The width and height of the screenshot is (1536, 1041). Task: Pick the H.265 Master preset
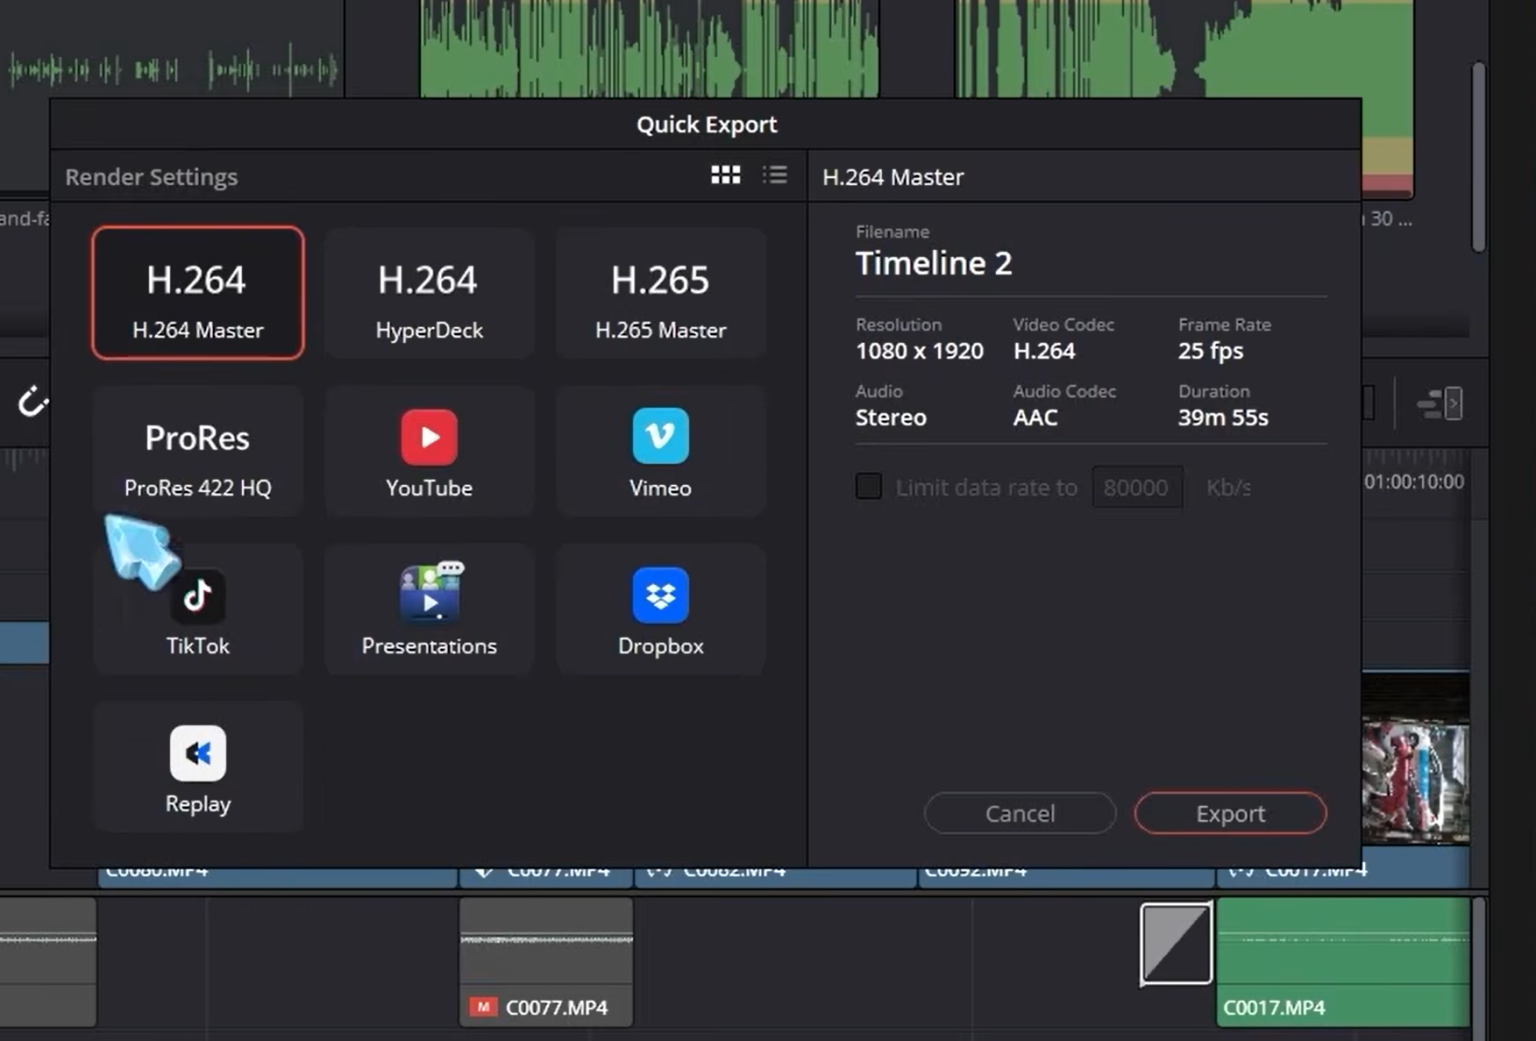[660, 293]
